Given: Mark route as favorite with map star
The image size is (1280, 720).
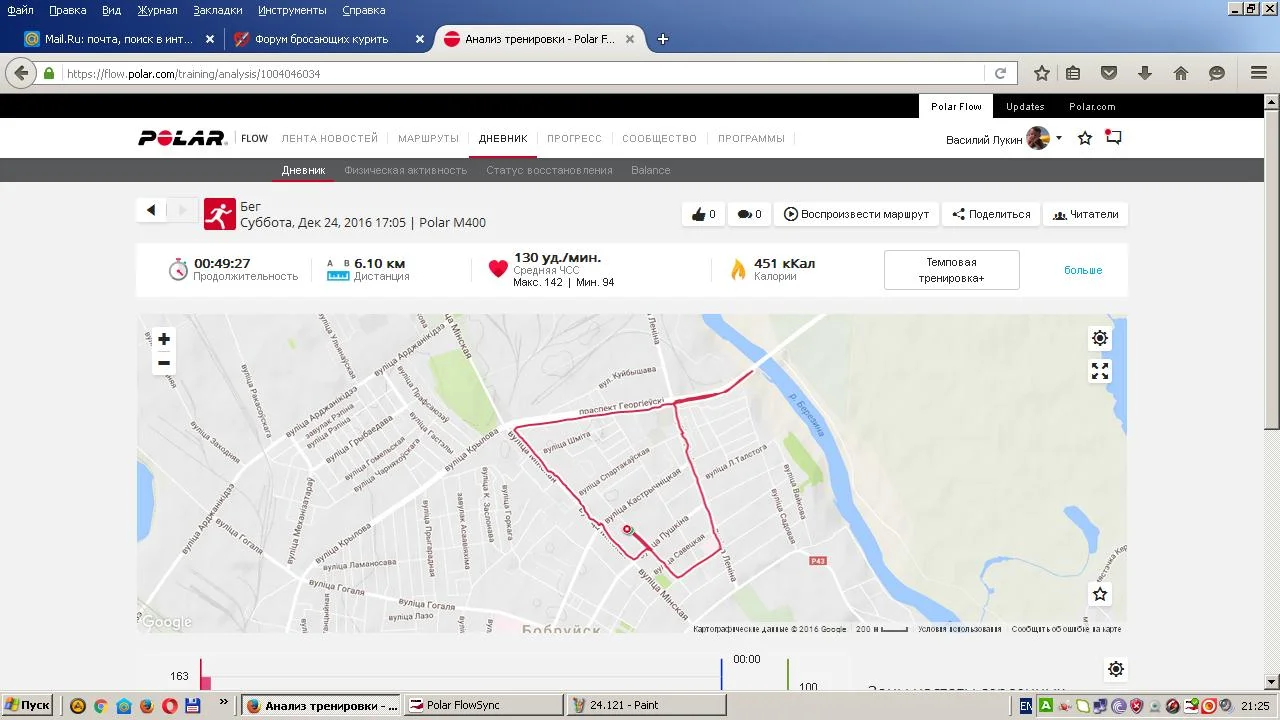Looking at the screenshot, I should pyautogui.click(x=1100, y=594).
